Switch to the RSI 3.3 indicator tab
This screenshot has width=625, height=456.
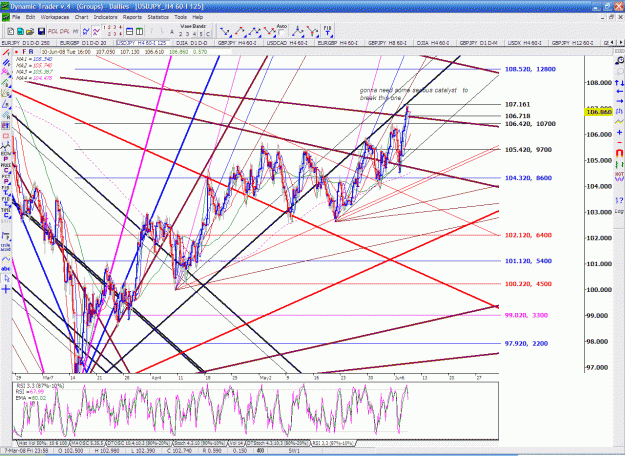point(332,443)
